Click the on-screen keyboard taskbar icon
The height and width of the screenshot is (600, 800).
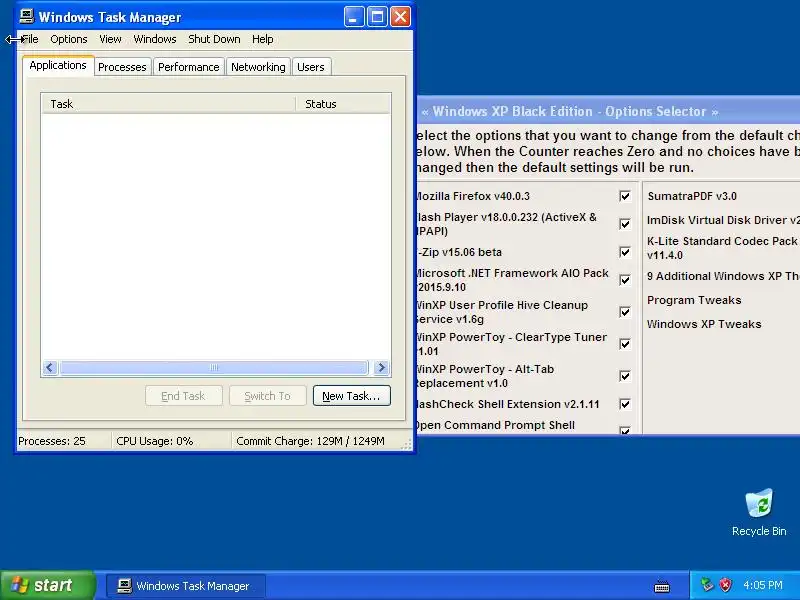click(x=662, y=586)
